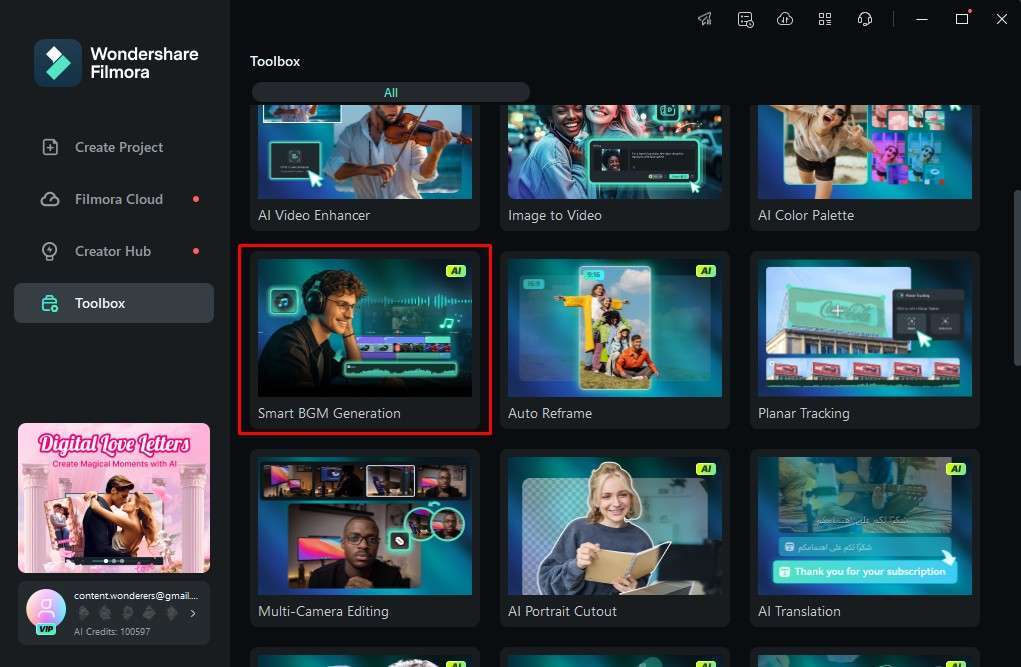Open the AI Translation thumbnail
Image resolution: width=1021 pixels, height=667 pixels.
[865, 526]
